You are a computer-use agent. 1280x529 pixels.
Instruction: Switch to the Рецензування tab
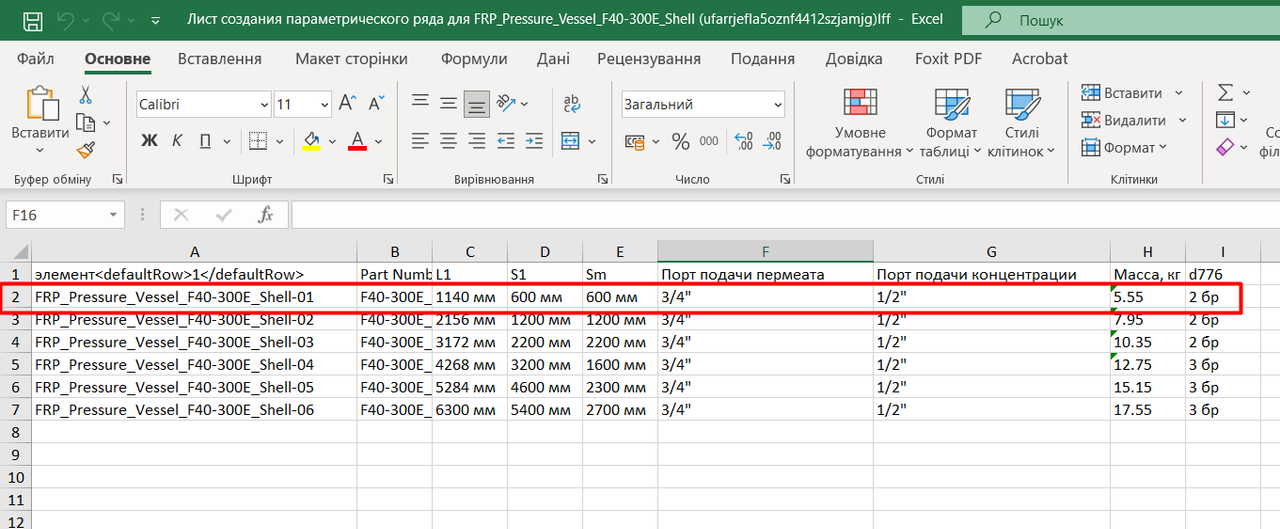649,59
